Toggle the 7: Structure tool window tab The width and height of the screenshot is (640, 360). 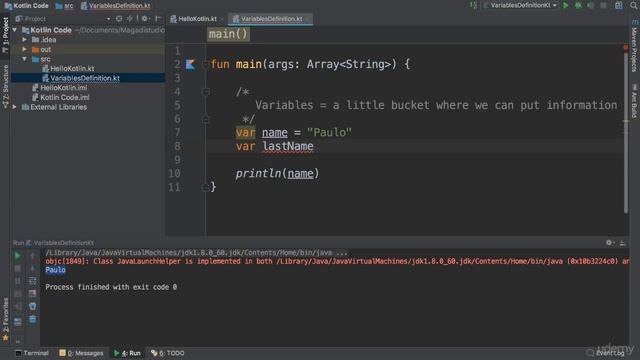5,87
